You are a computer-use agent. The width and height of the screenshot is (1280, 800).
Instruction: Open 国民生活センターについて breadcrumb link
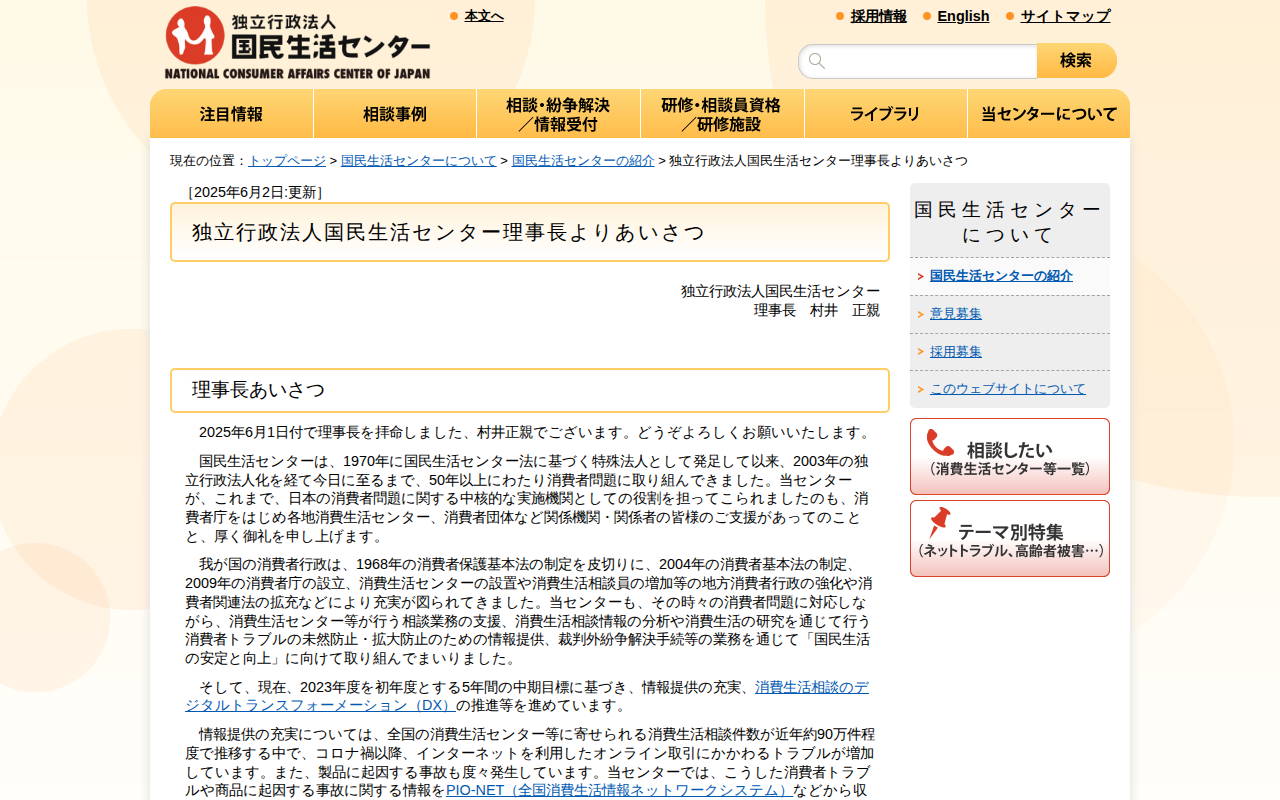[x=419, y=161]
